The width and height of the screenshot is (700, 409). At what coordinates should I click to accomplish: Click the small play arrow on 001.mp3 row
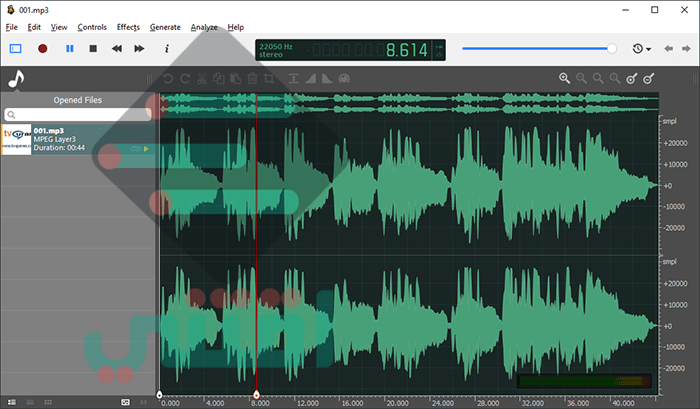pyautogui.click(x=146, y=149)
